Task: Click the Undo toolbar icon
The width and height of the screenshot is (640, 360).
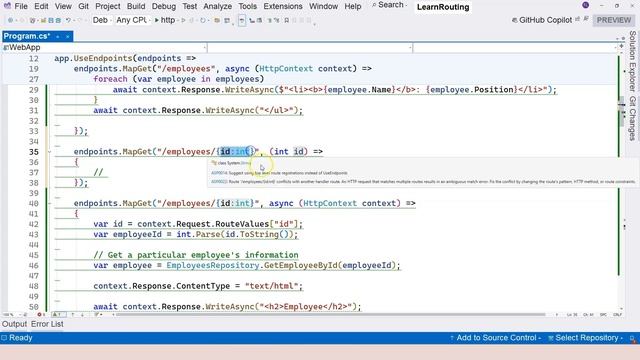Action: click(x=69, y=20)
